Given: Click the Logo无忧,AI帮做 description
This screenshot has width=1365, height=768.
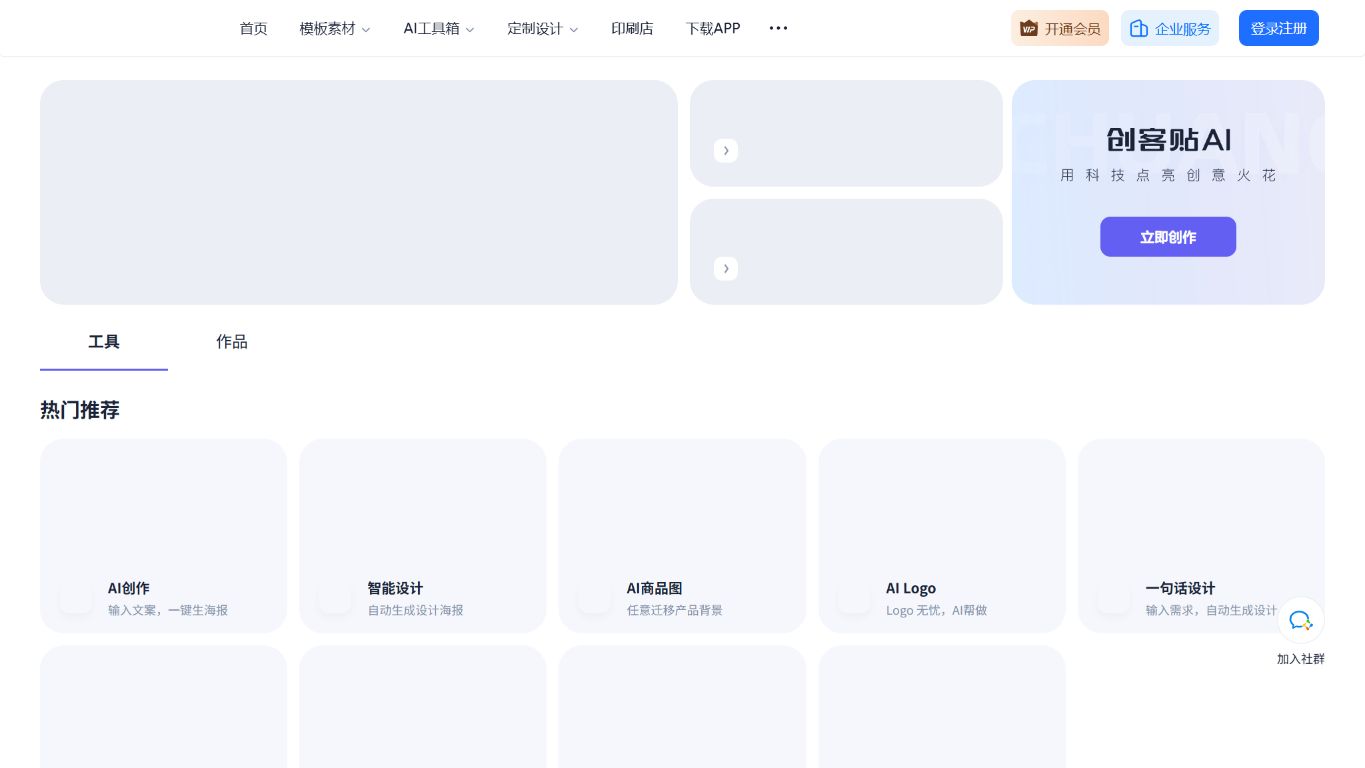Looking at the screenshot, I should pyautogui.click(x=936, y=610).
